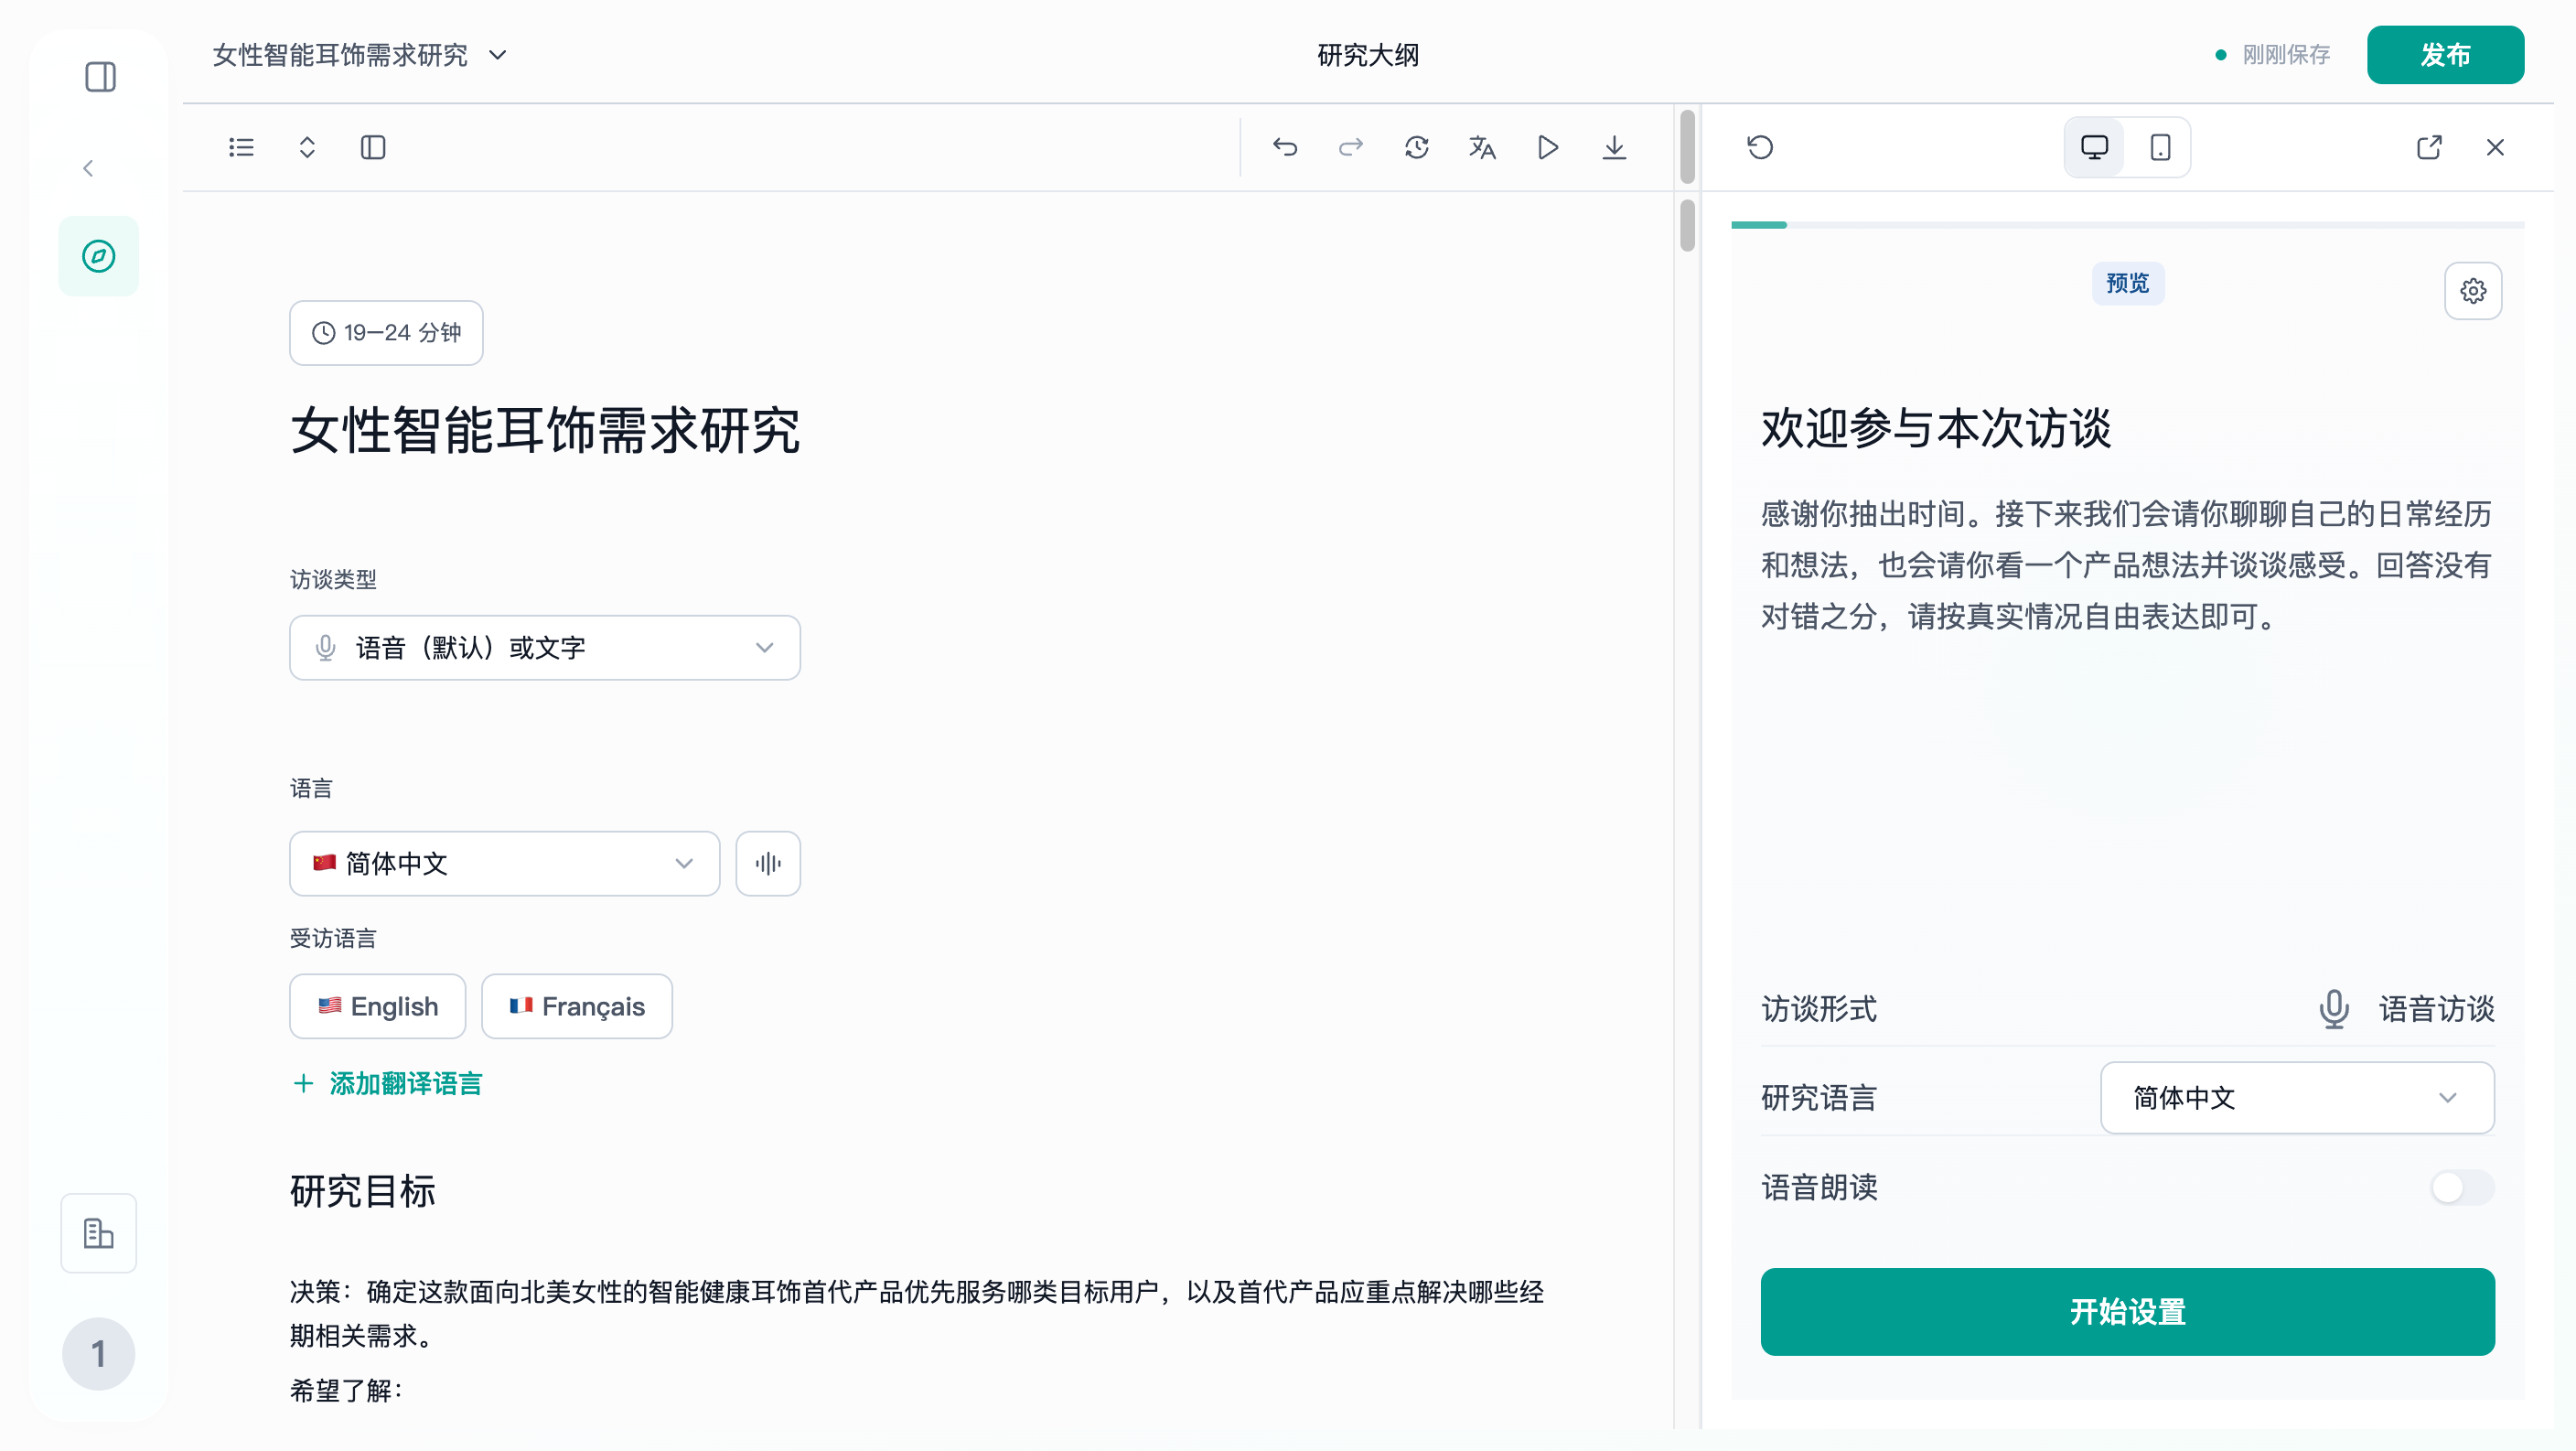Open the 简体中文 language dropdown
The width and height of the screenshot is (2576, 1451).
tap(505, 863)
